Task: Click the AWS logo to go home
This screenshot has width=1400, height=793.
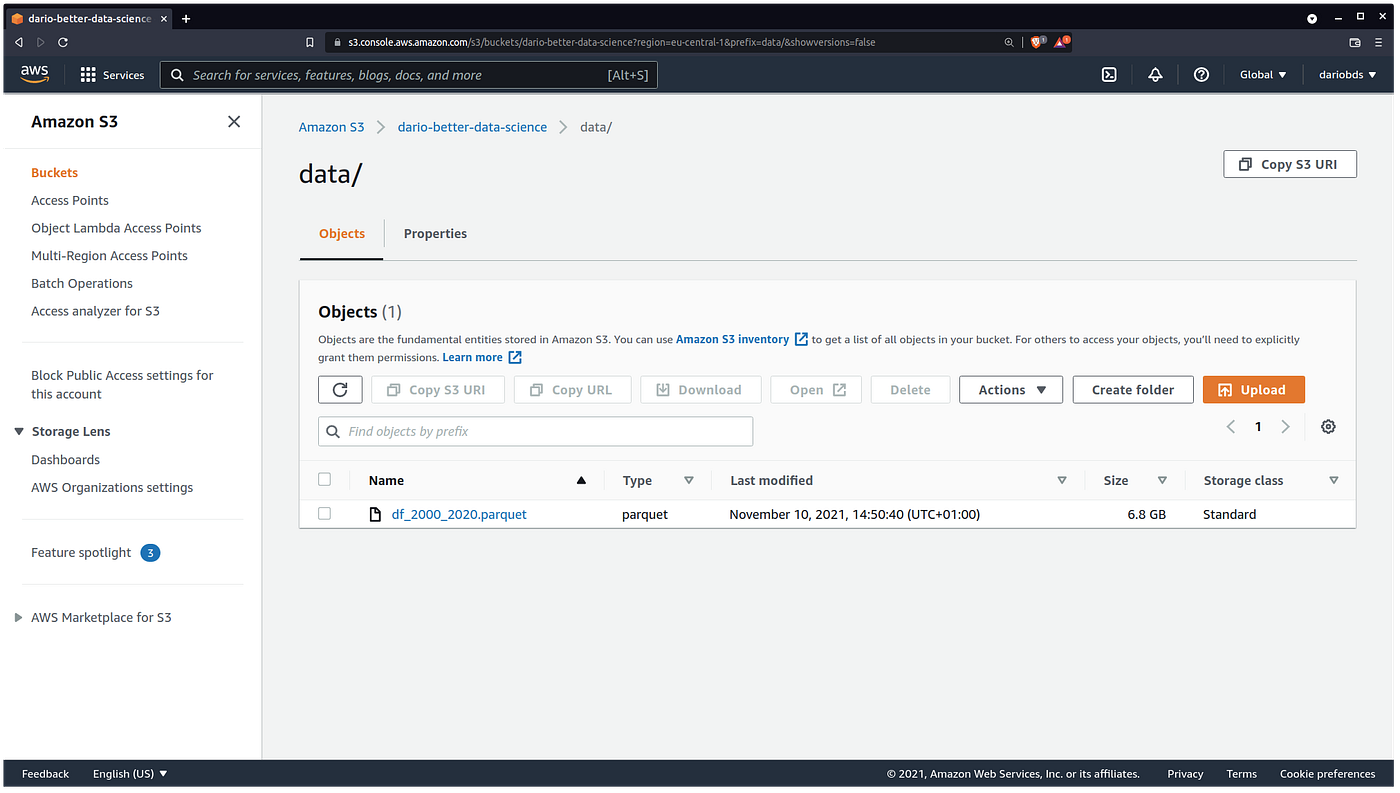Action: pos(34,73)
